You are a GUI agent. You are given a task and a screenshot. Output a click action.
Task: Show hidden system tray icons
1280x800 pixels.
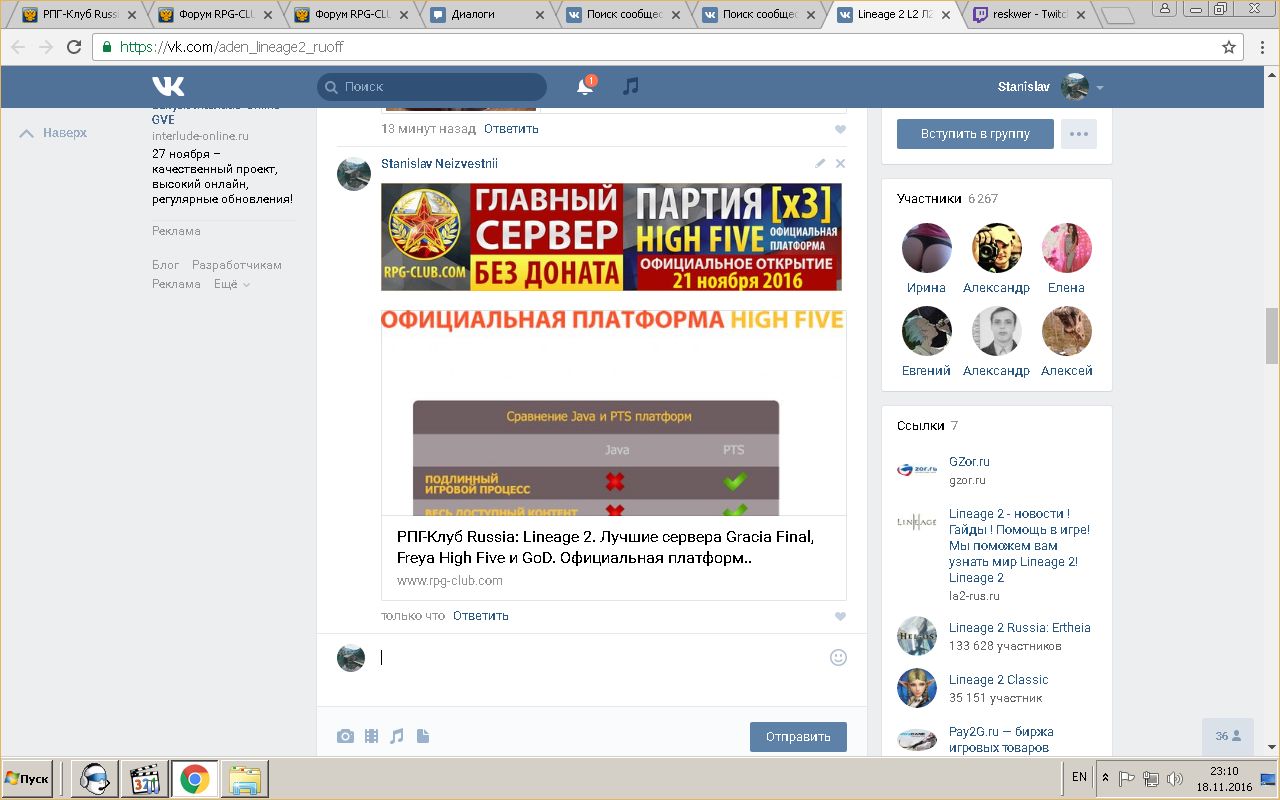click(1105, 778)
